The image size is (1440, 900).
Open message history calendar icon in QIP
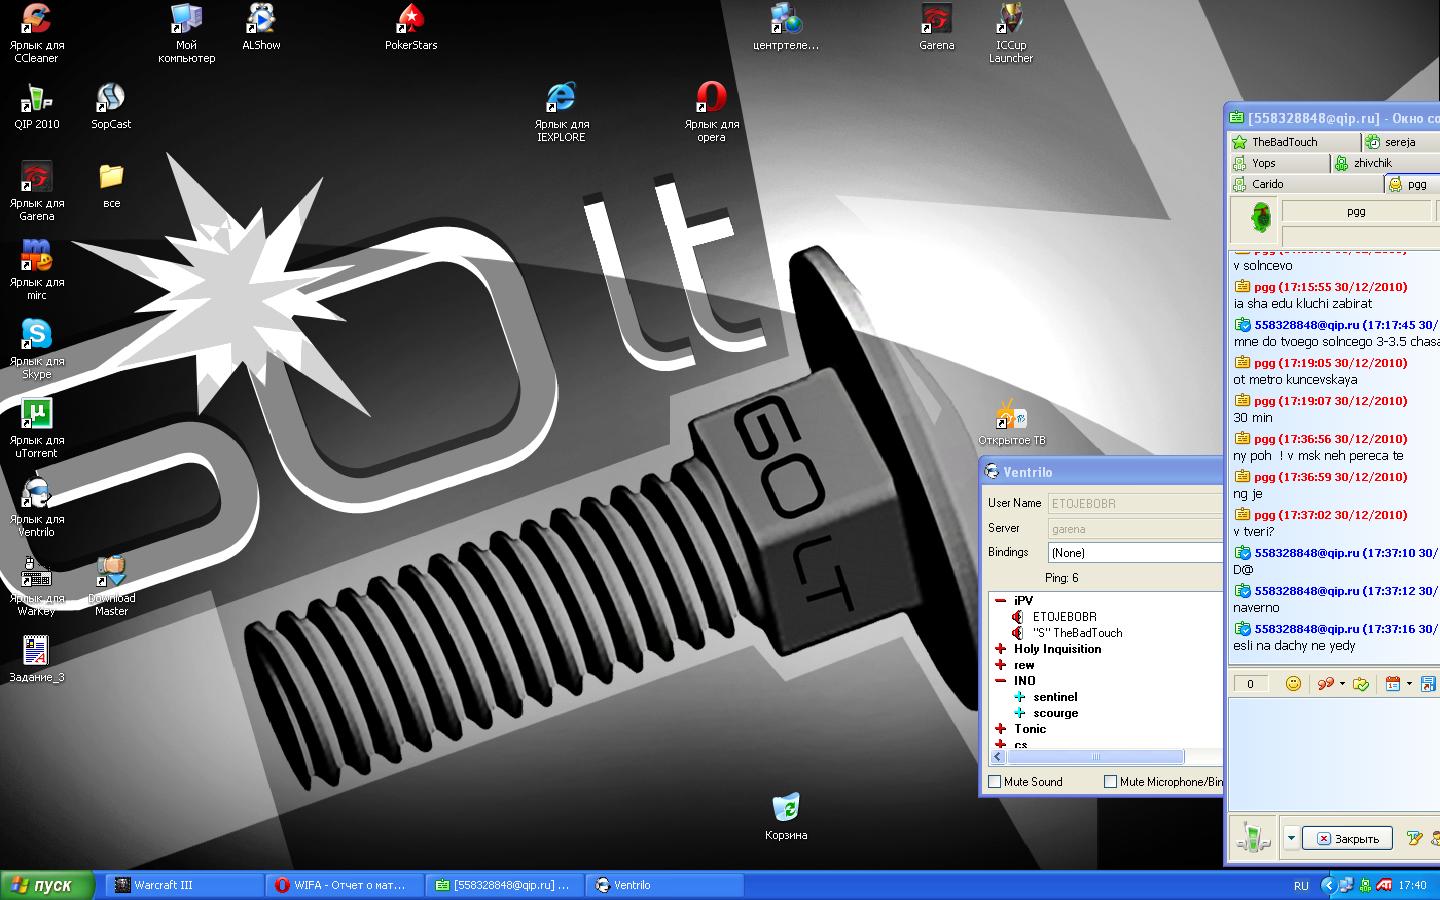click(1393, 684)
